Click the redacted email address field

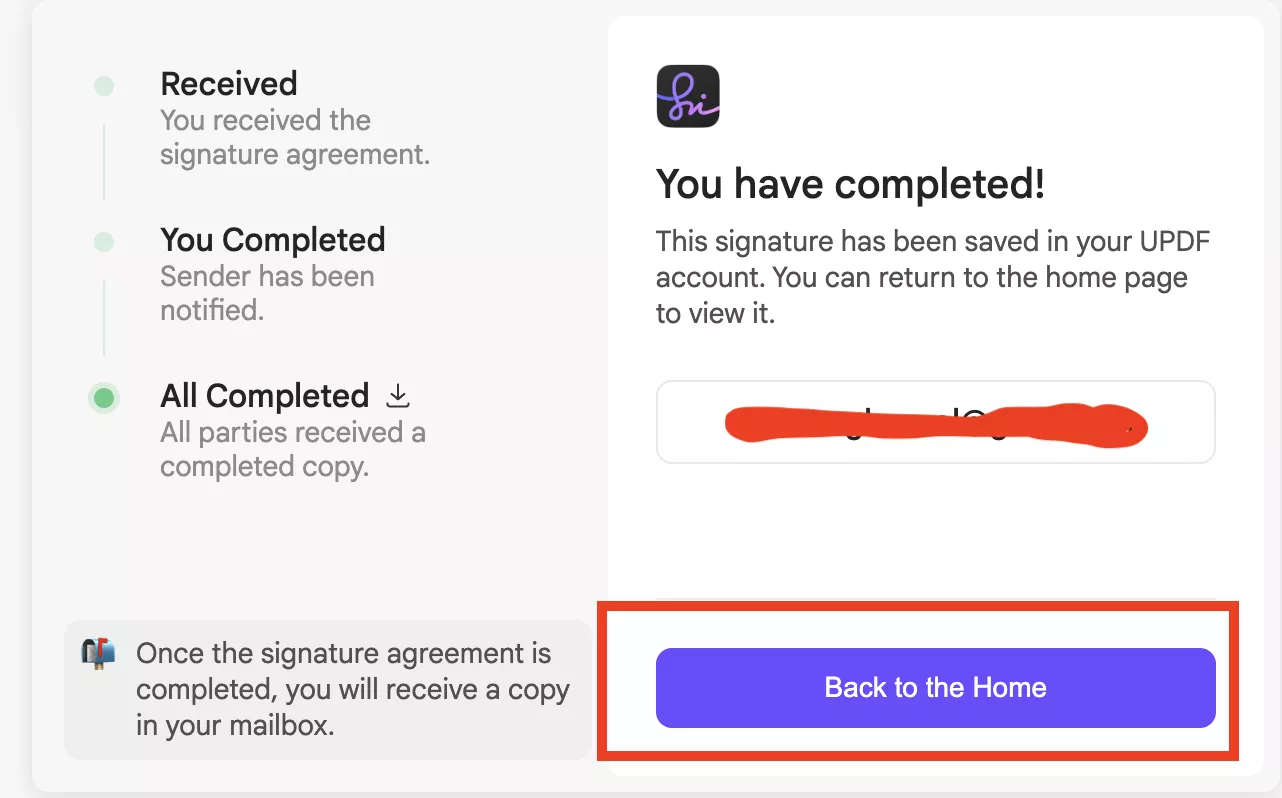point(934,422)
